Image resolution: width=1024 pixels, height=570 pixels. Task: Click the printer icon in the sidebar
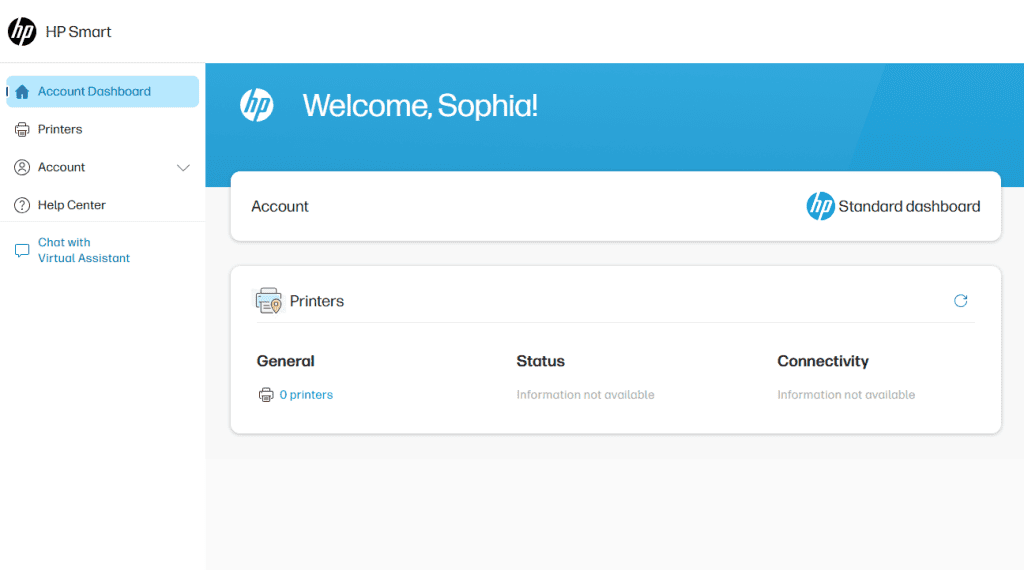click(22, 129)
